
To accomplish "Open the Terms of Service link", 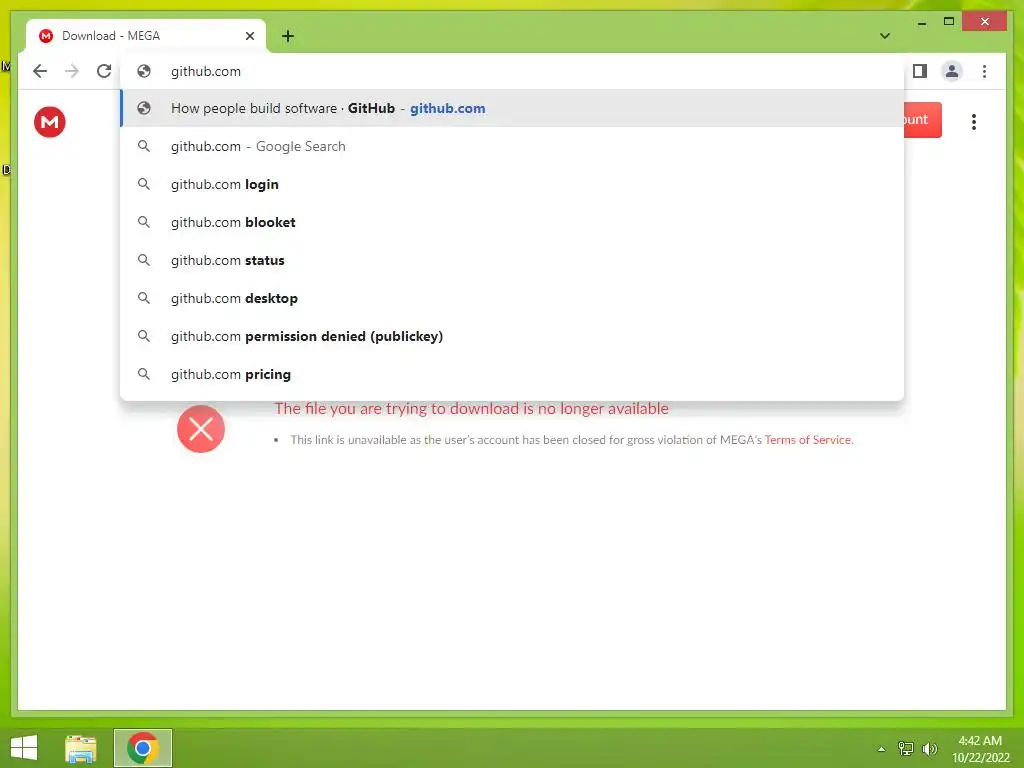I will (808, 440).
